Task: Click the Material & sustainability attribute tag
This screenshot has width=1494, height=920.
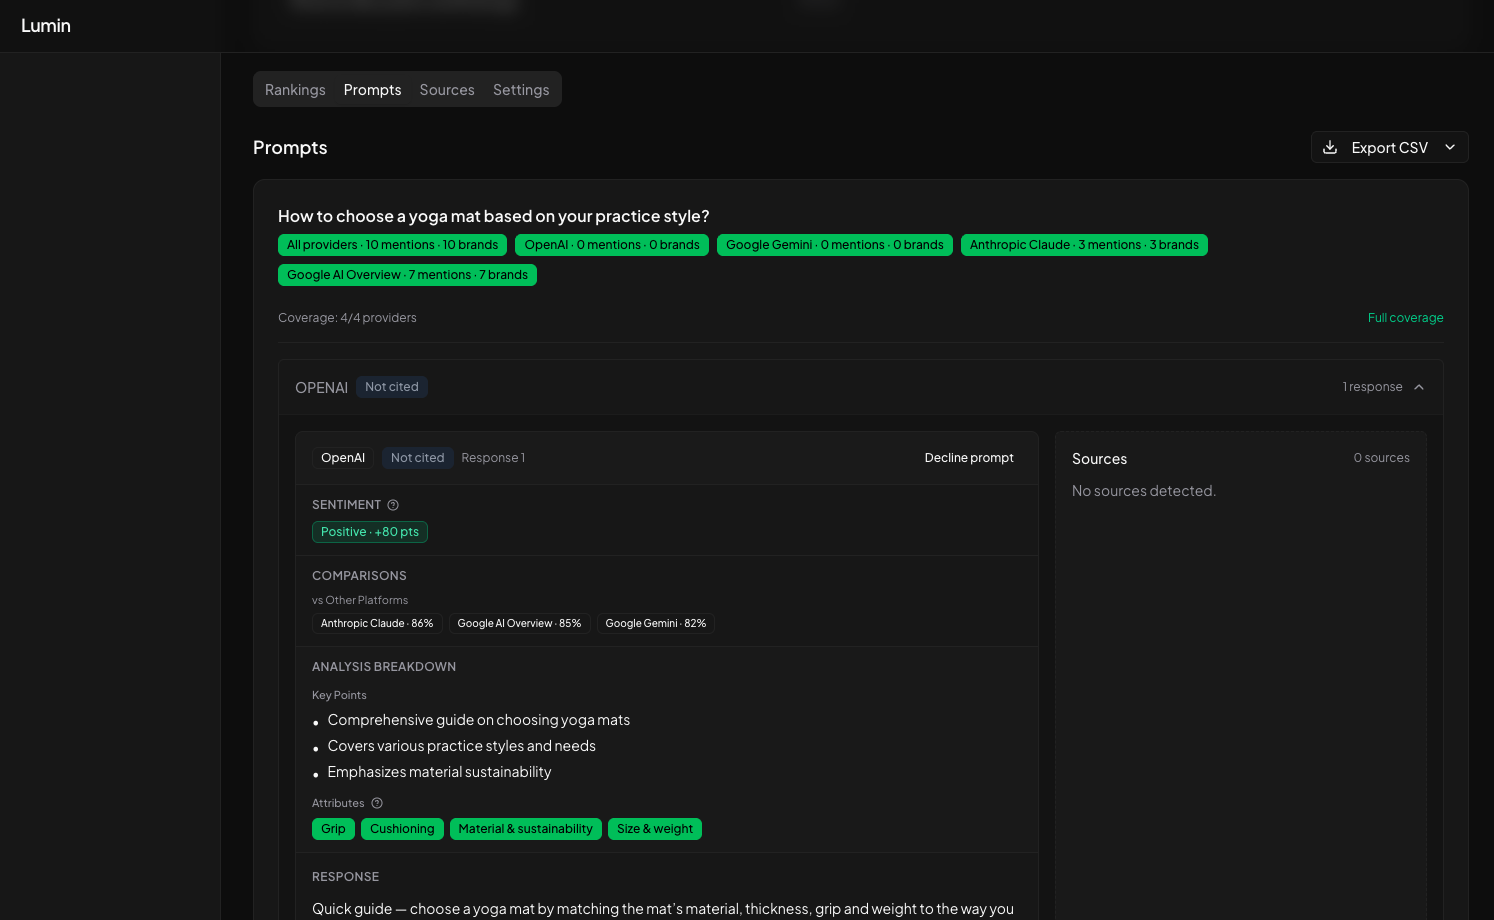Action: (525, 829)
